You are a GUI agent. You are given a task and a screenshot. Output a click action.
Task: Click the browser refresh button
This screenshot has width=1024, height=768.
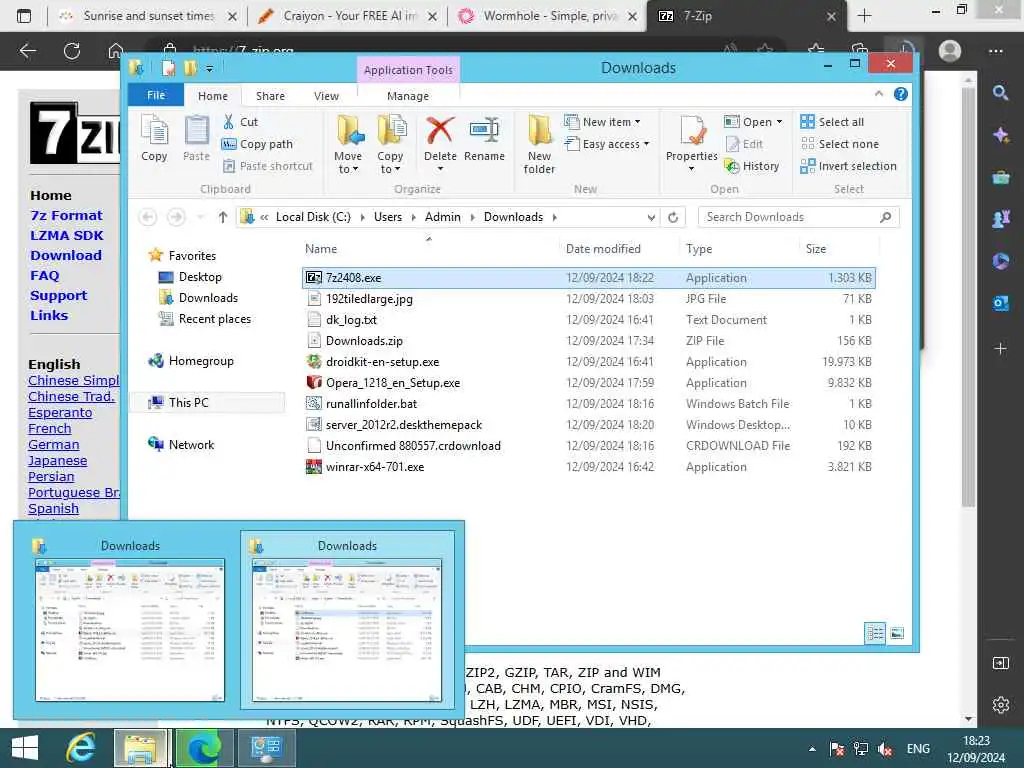coord(72,50)
